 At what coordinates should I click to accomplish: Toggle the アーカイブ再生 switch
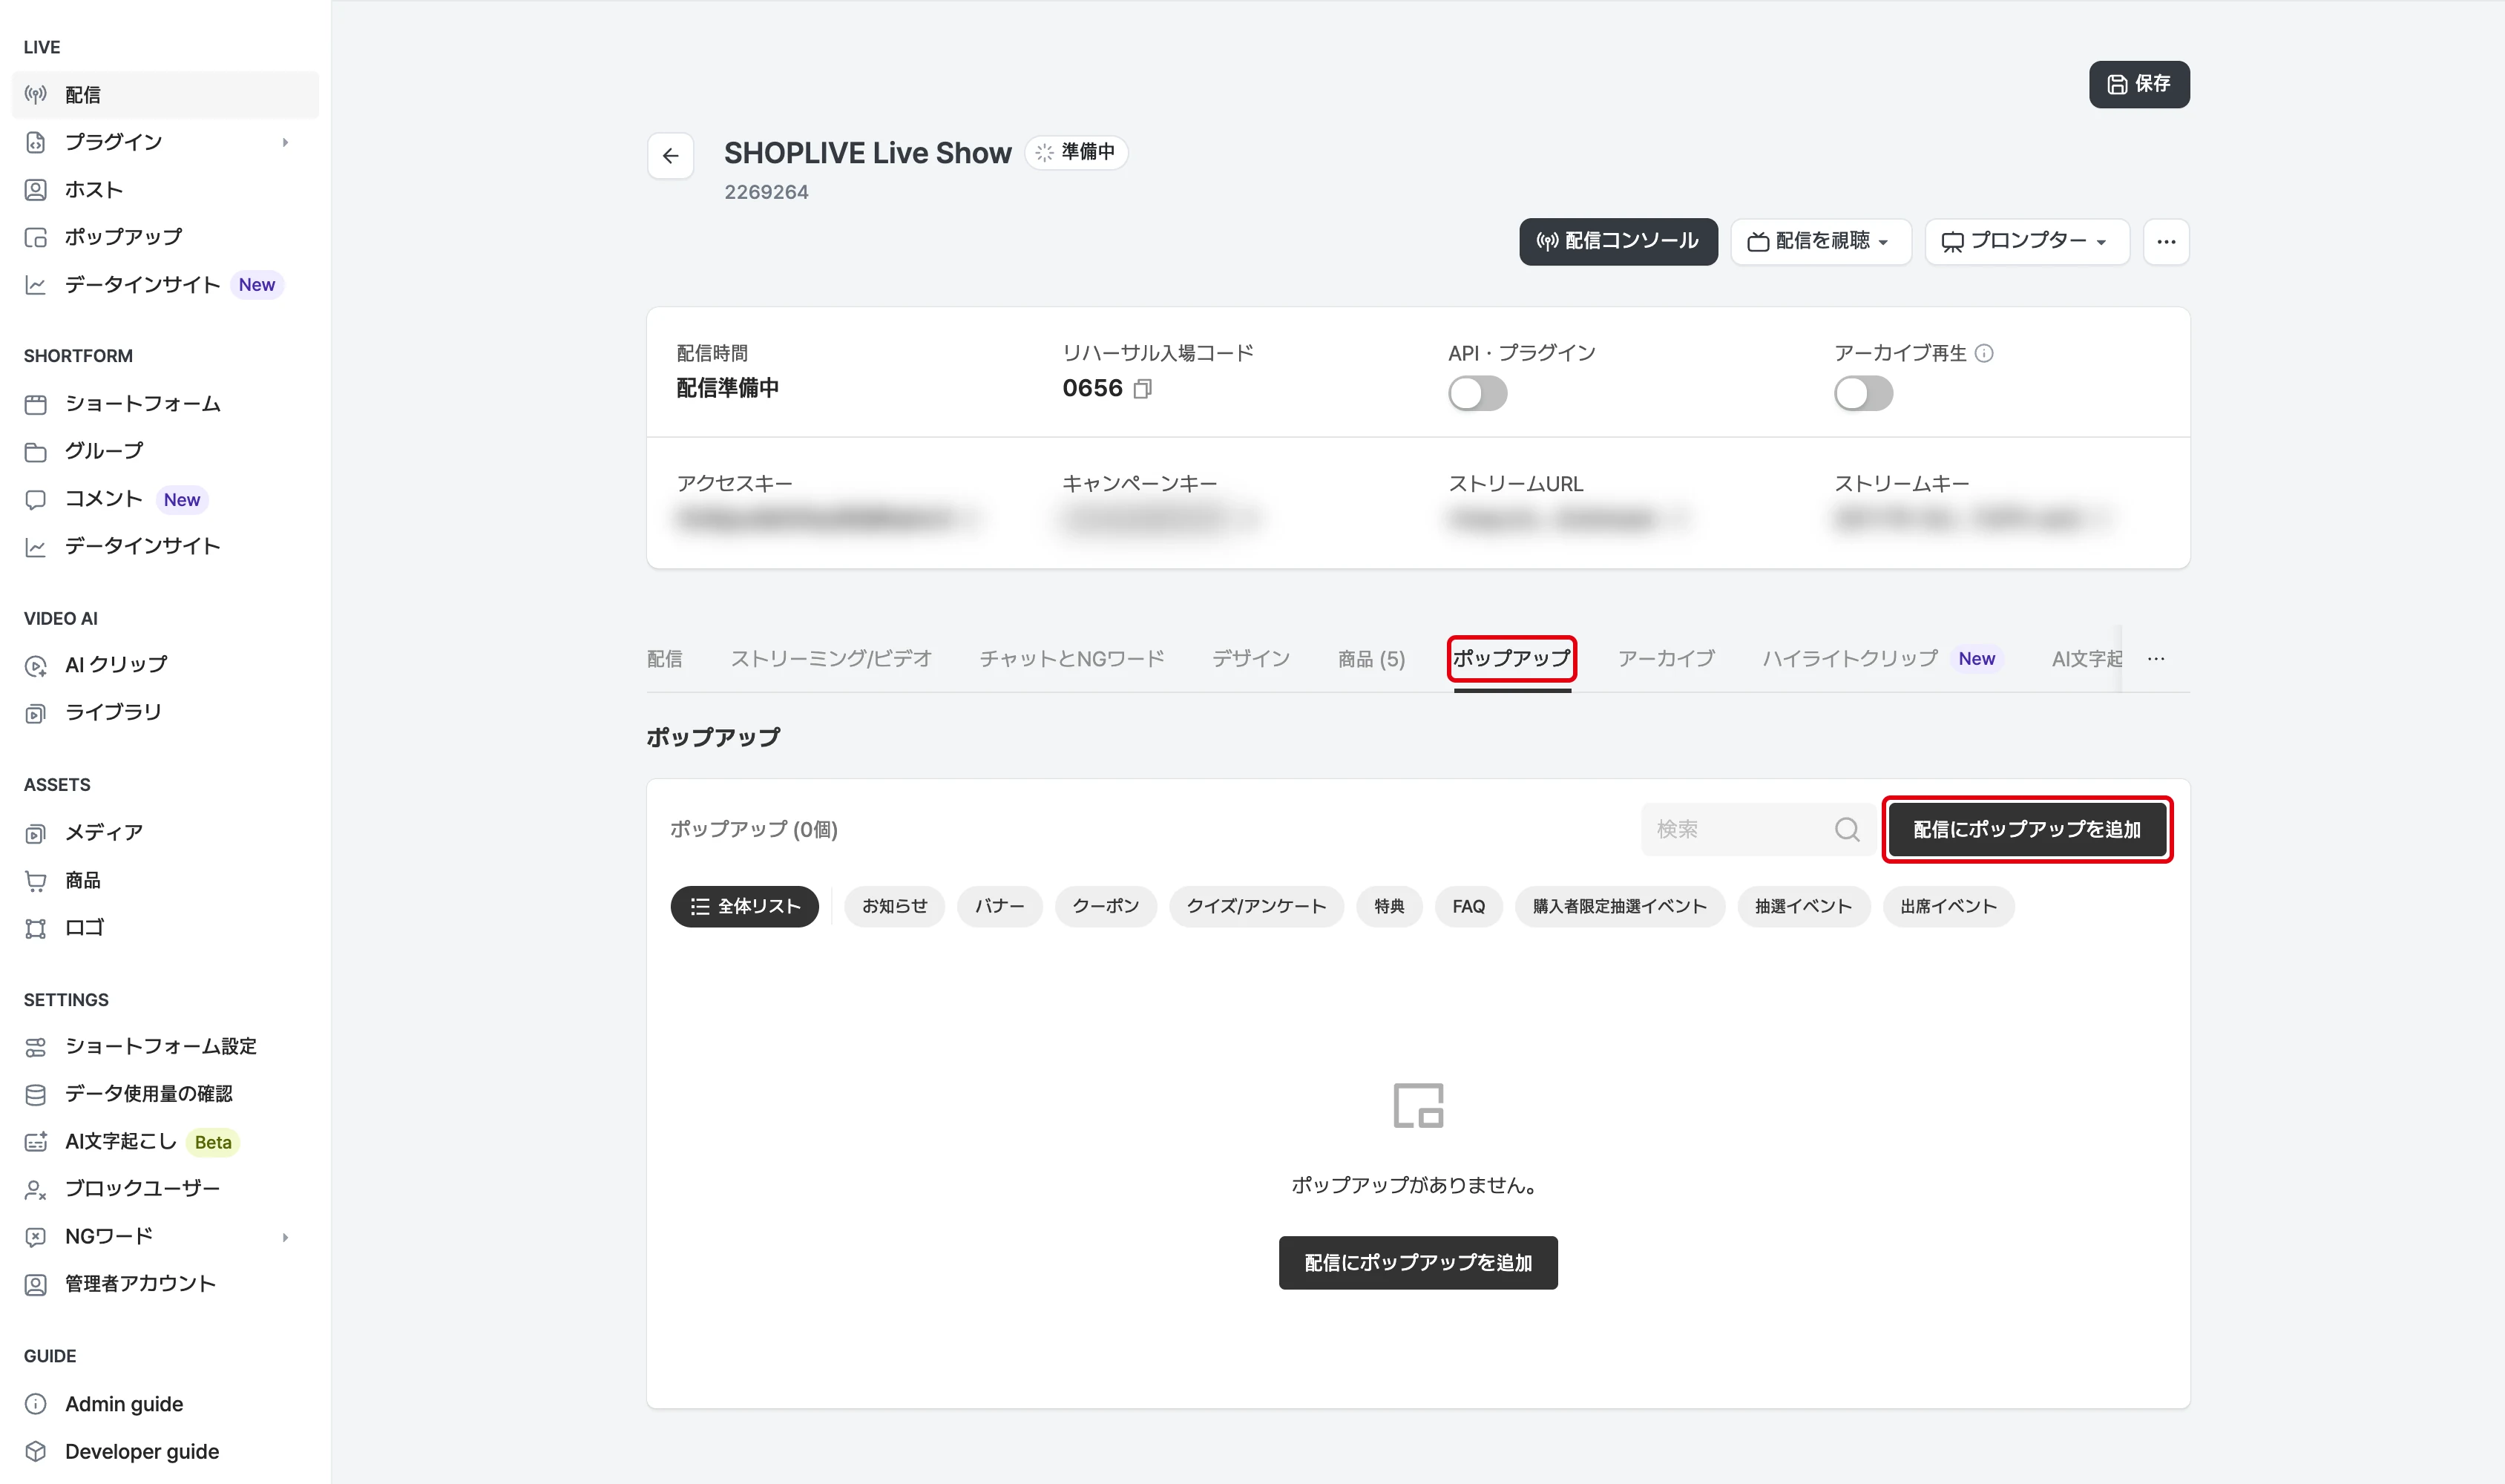coord(1863,394)
